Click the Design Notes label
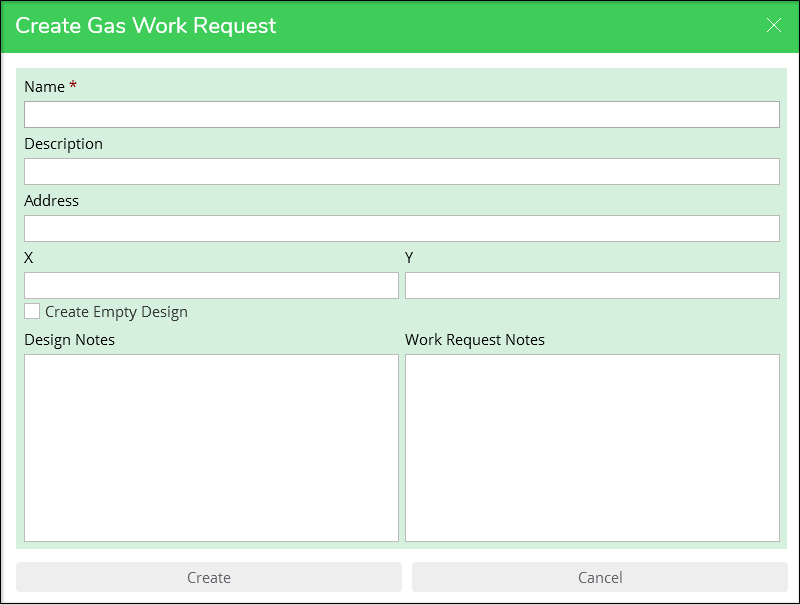800x605 pixels. click(69, 340)
